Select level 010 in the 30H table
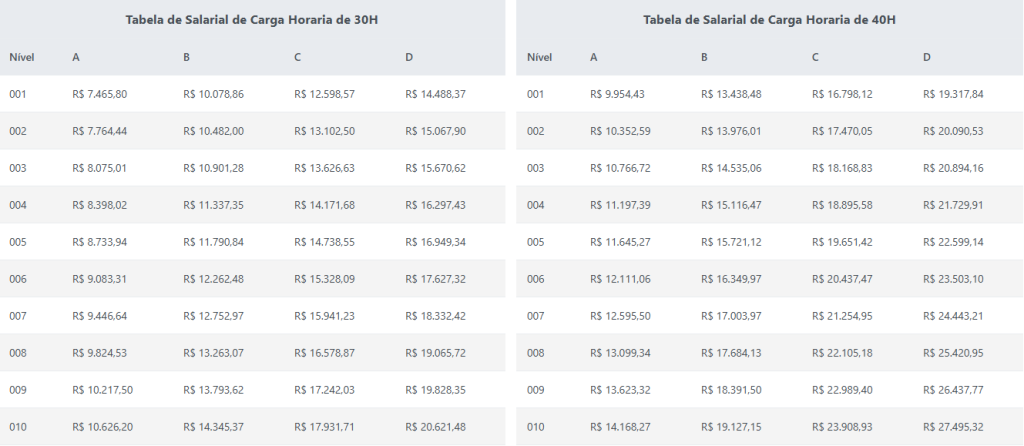This screenshot has height=446, width=1024. coord(18,427)
